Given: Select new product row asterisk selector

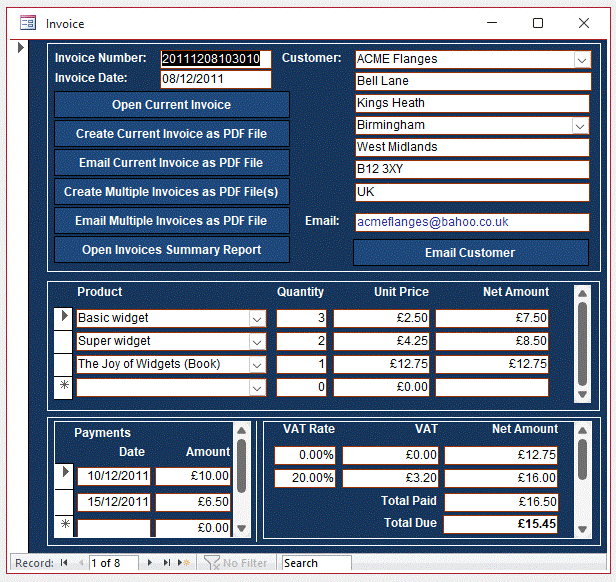Looking at the screenshot, I should (63, 387).
